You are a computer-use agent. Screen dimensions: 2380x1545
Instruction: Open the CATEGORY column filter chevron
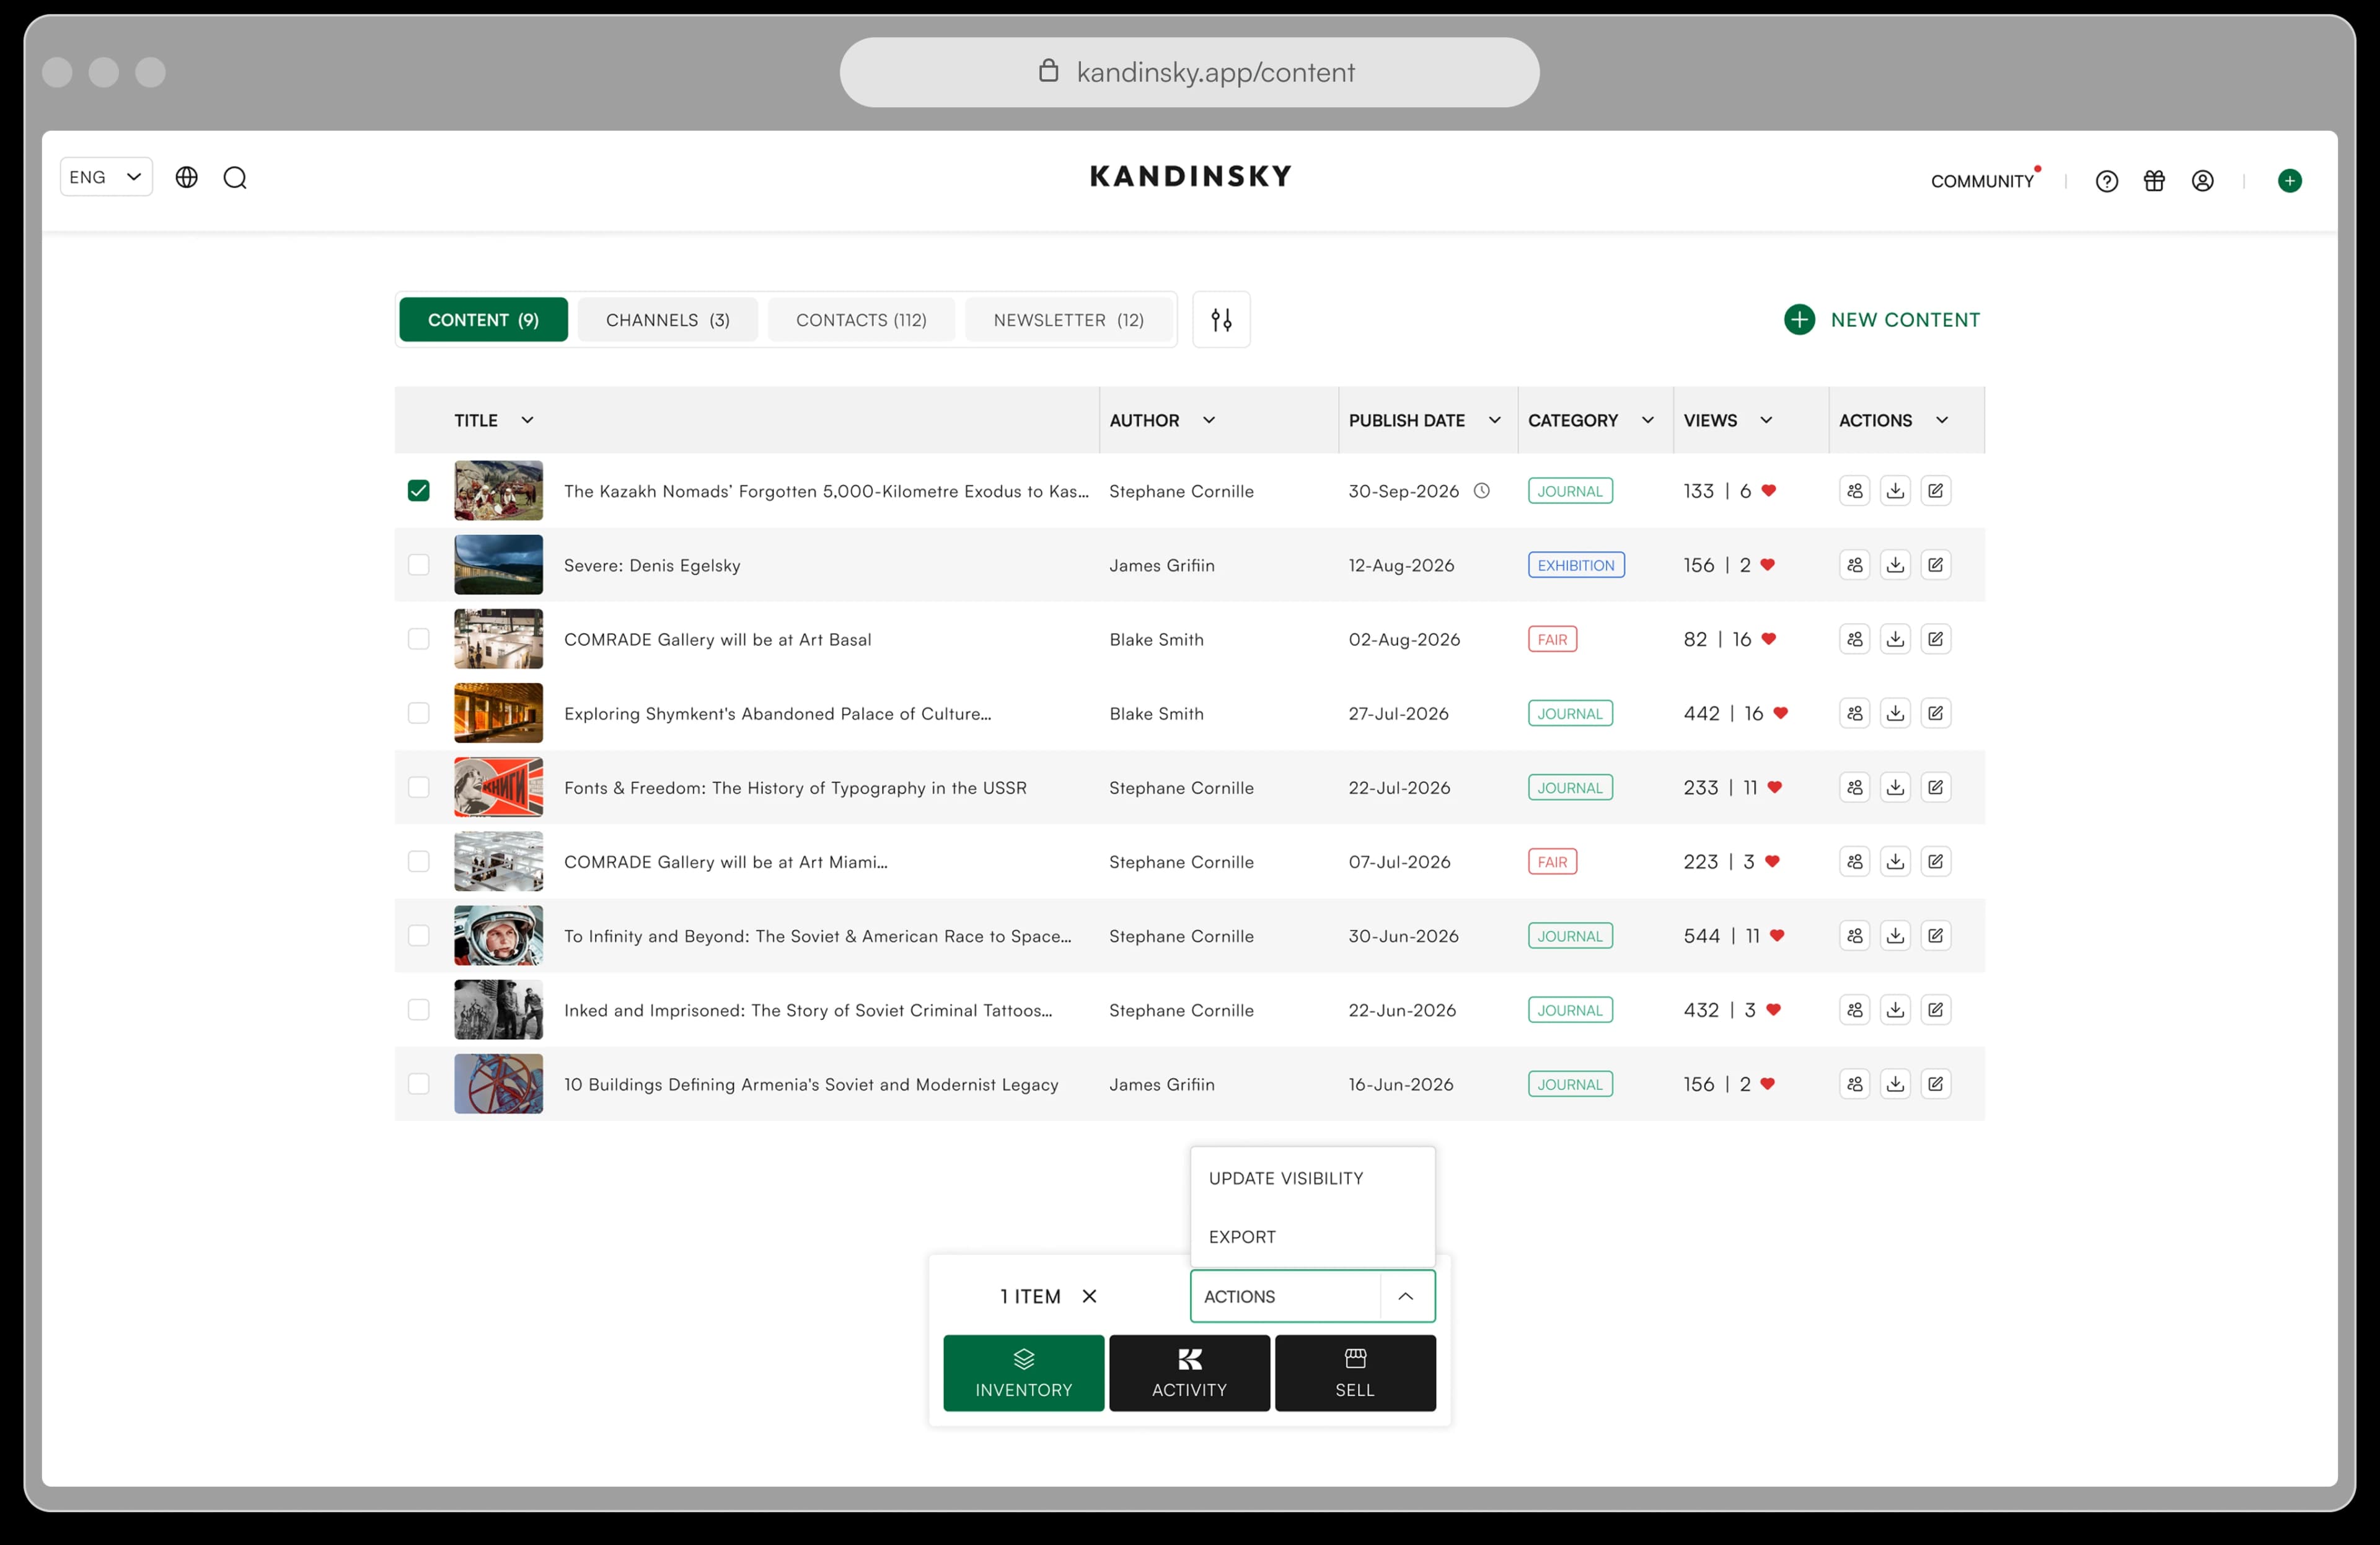[x=1647, y=420]
